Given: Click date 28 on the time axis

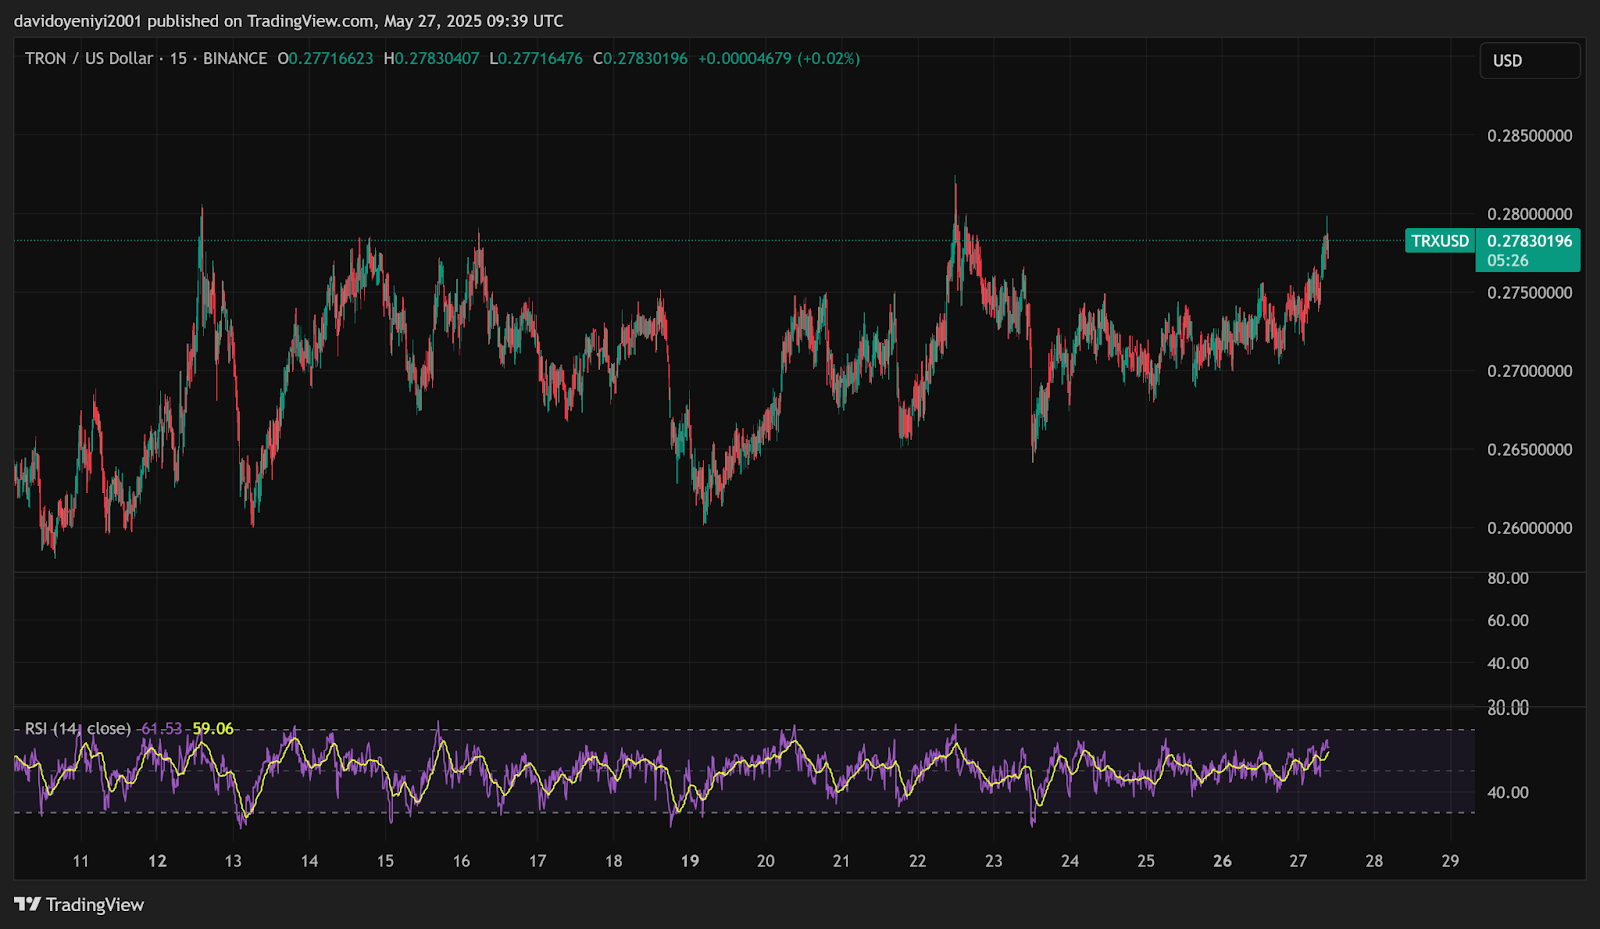Looking at the screenshot, I should tap(1375, 861).
